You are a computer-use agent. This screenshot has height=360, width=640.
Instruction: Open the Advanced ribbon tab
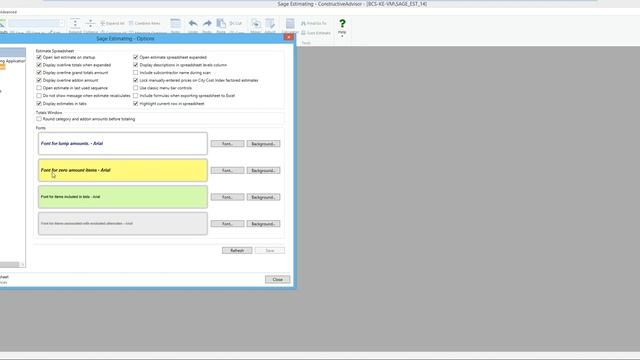pos(8,12)
